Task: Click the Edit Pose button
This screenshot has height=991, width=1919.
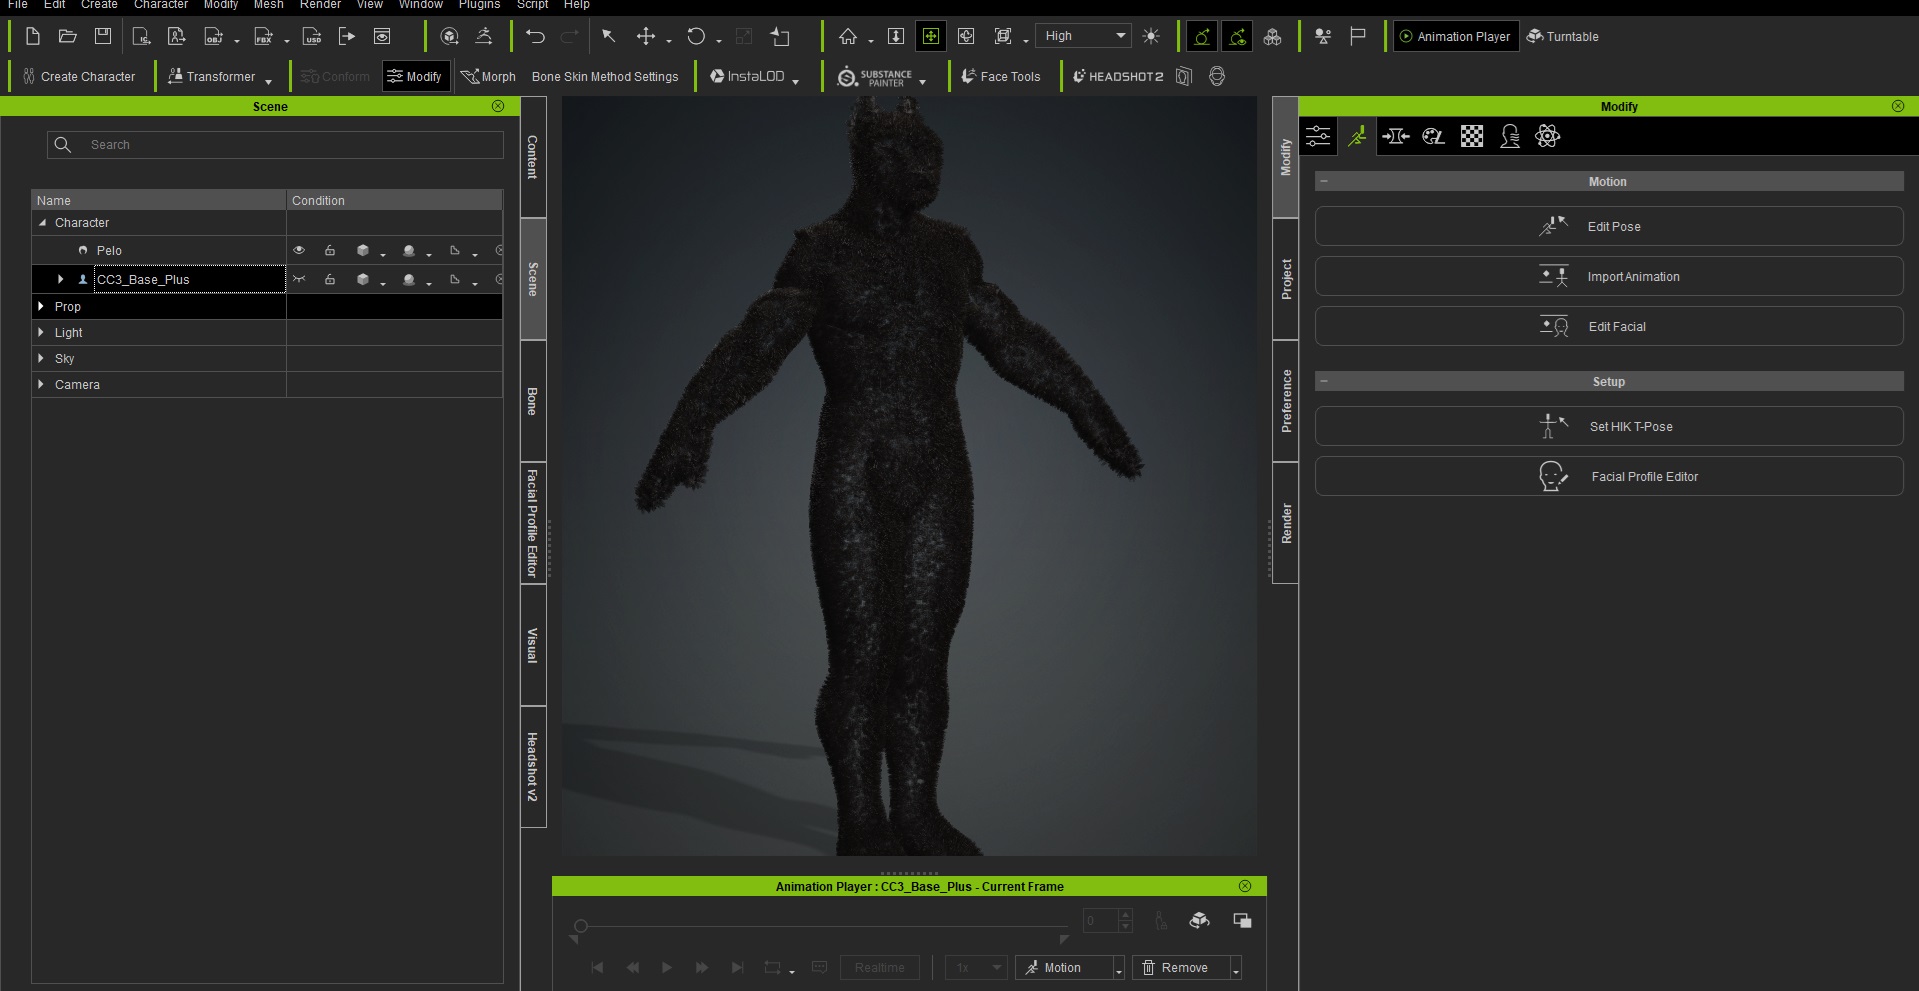Action: pos(1609,226)
